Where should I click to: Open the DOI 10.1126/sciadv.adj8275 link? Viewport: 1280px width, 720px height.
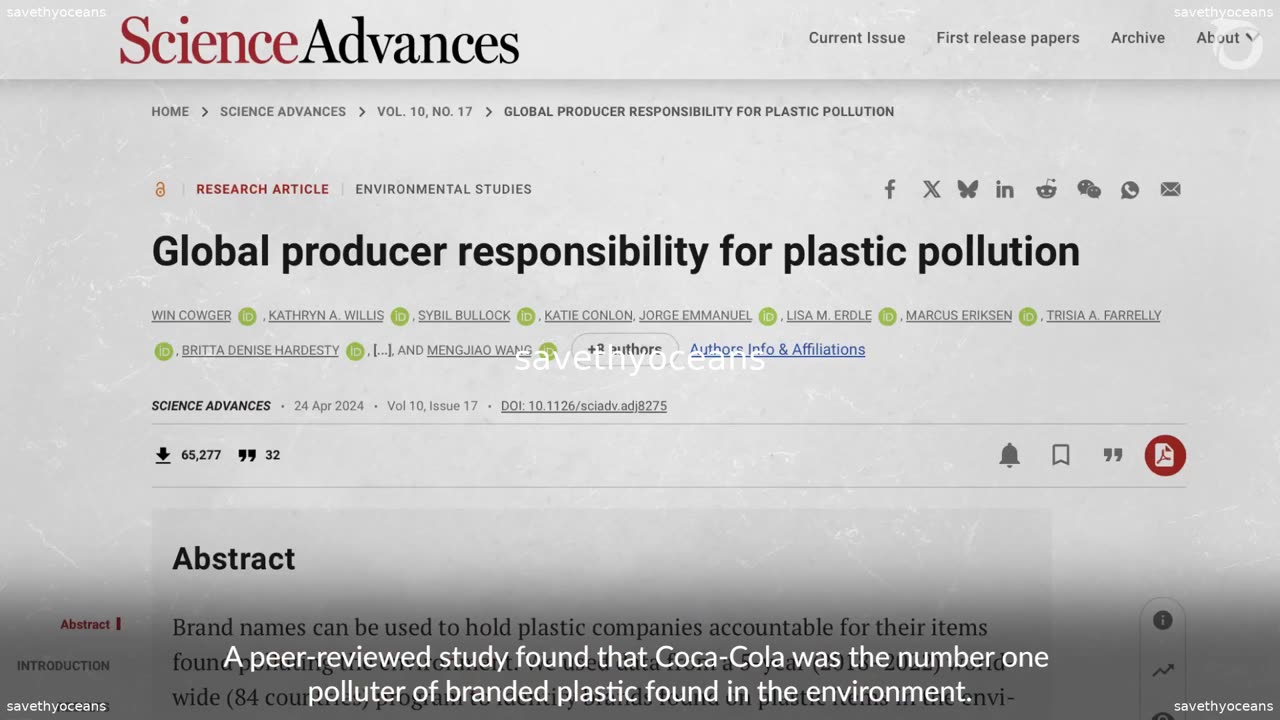pos(584,406)
